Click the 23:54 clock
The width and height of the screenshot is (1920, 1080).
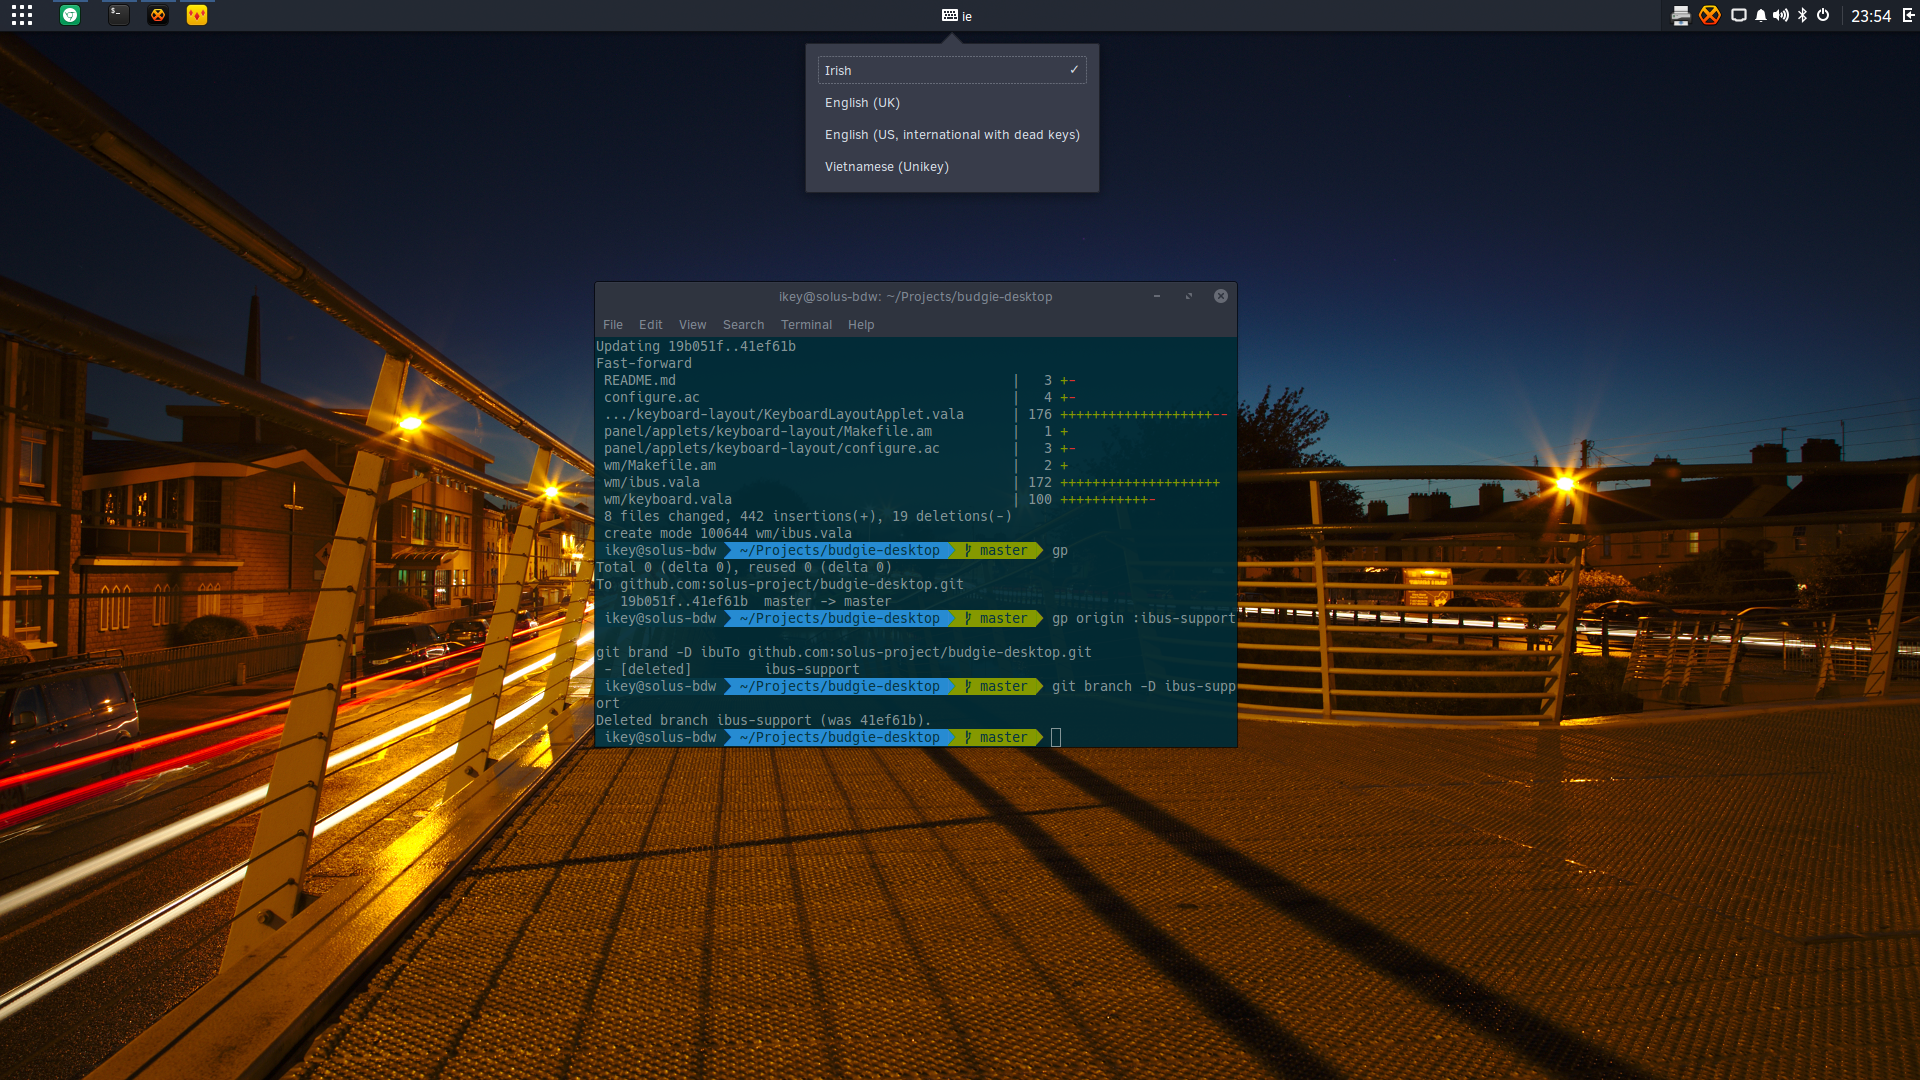1870,16
